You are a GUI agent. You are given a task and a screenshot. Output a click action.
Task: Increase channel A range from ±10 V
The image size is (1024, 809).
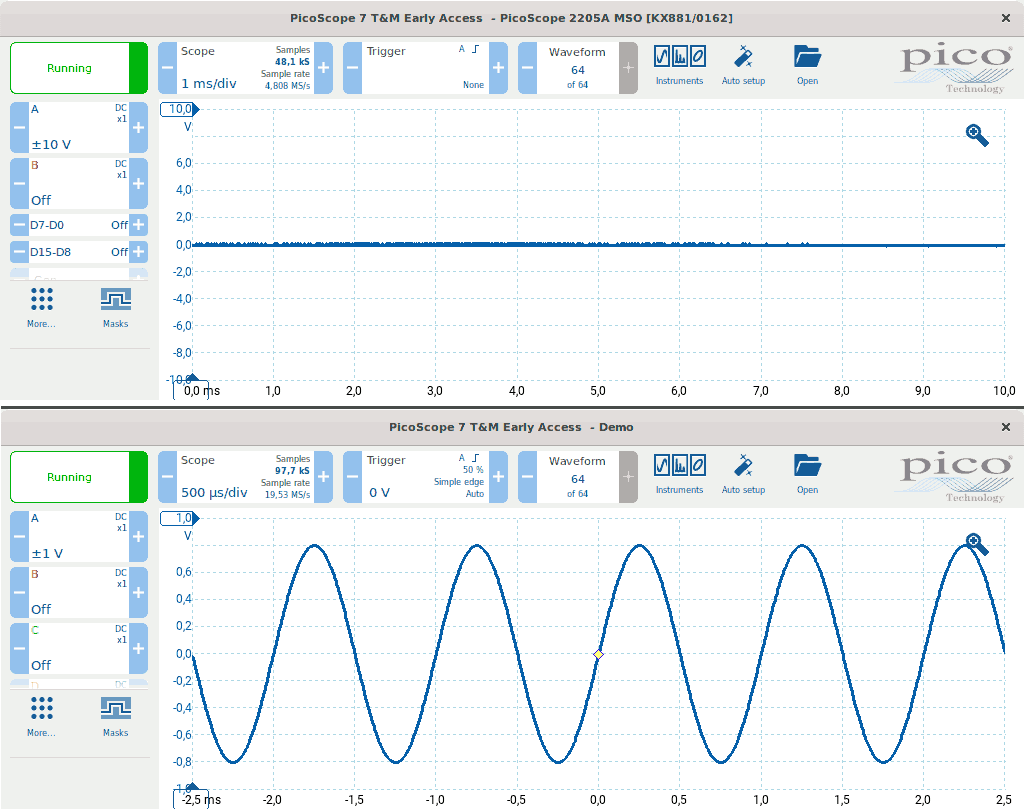(x=138, y=127)
